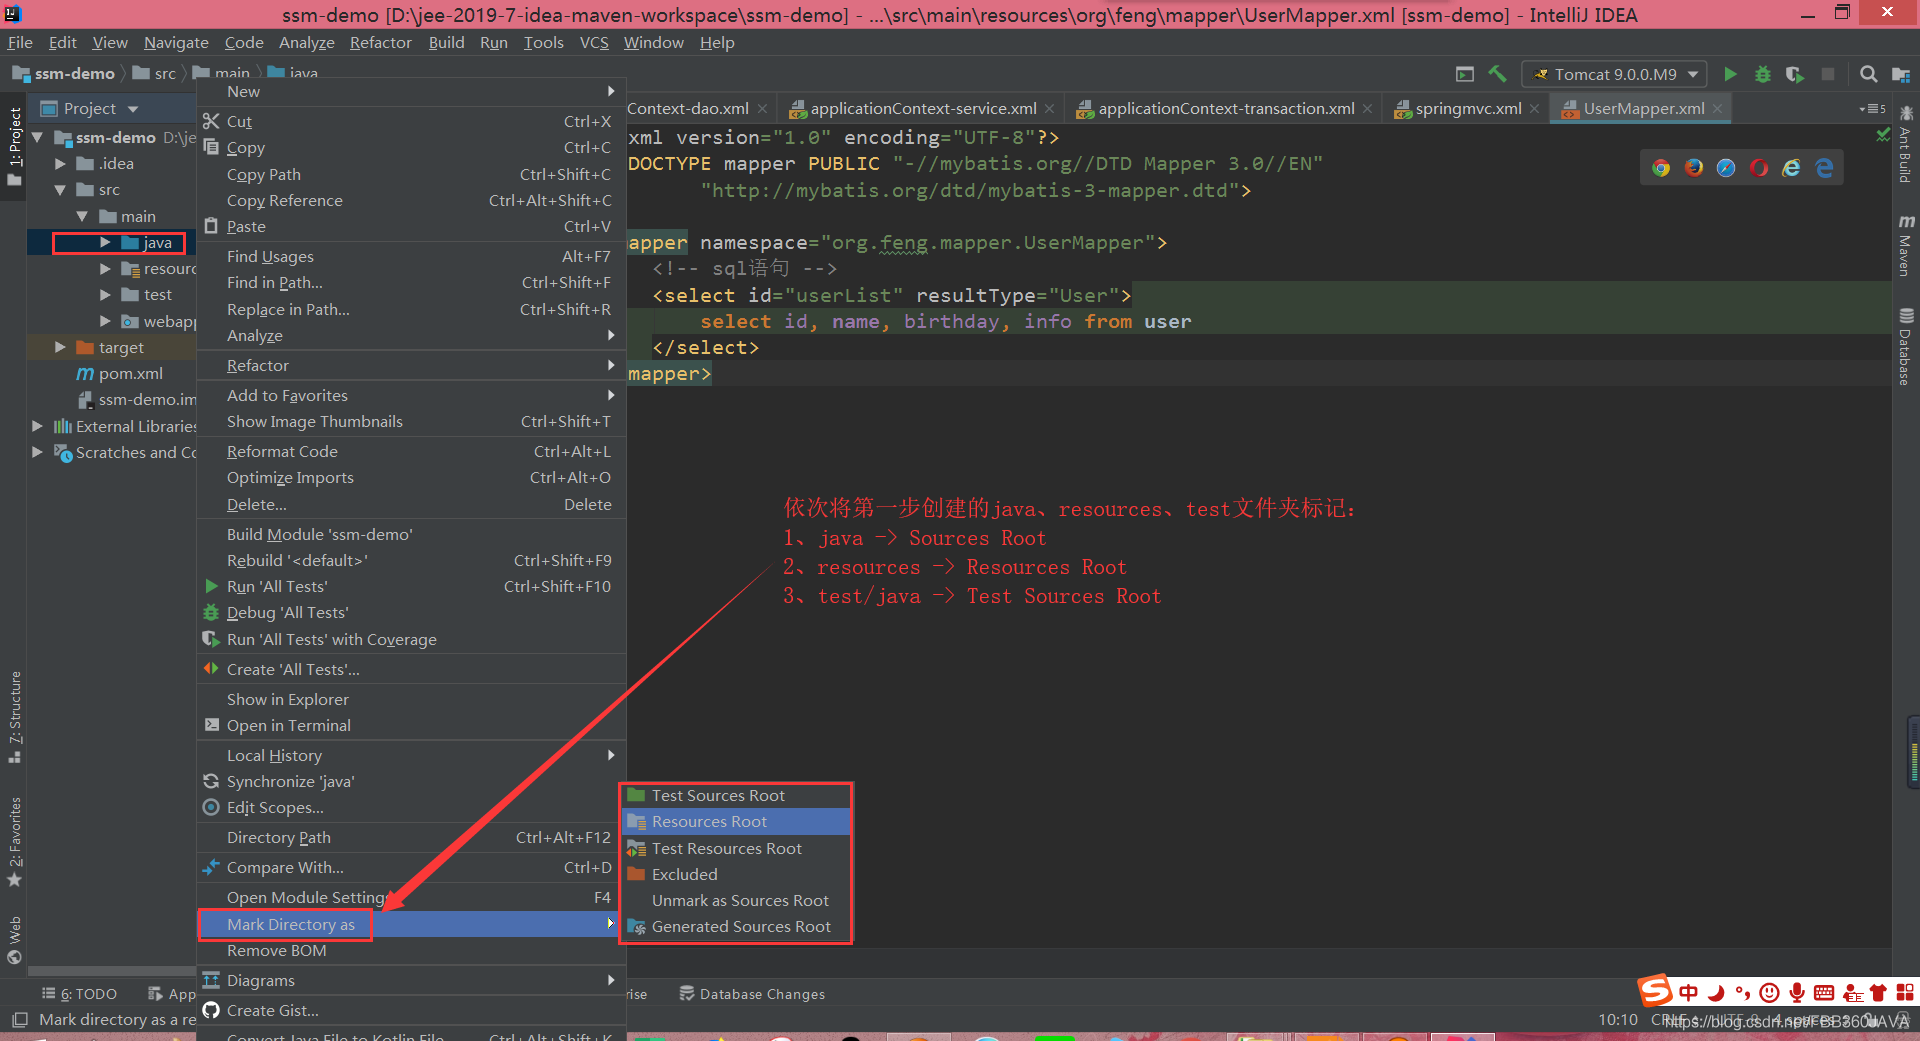Screen dimensions: 1920x1041
Task: Expand the test folder
Action: [x=105, y=294]
